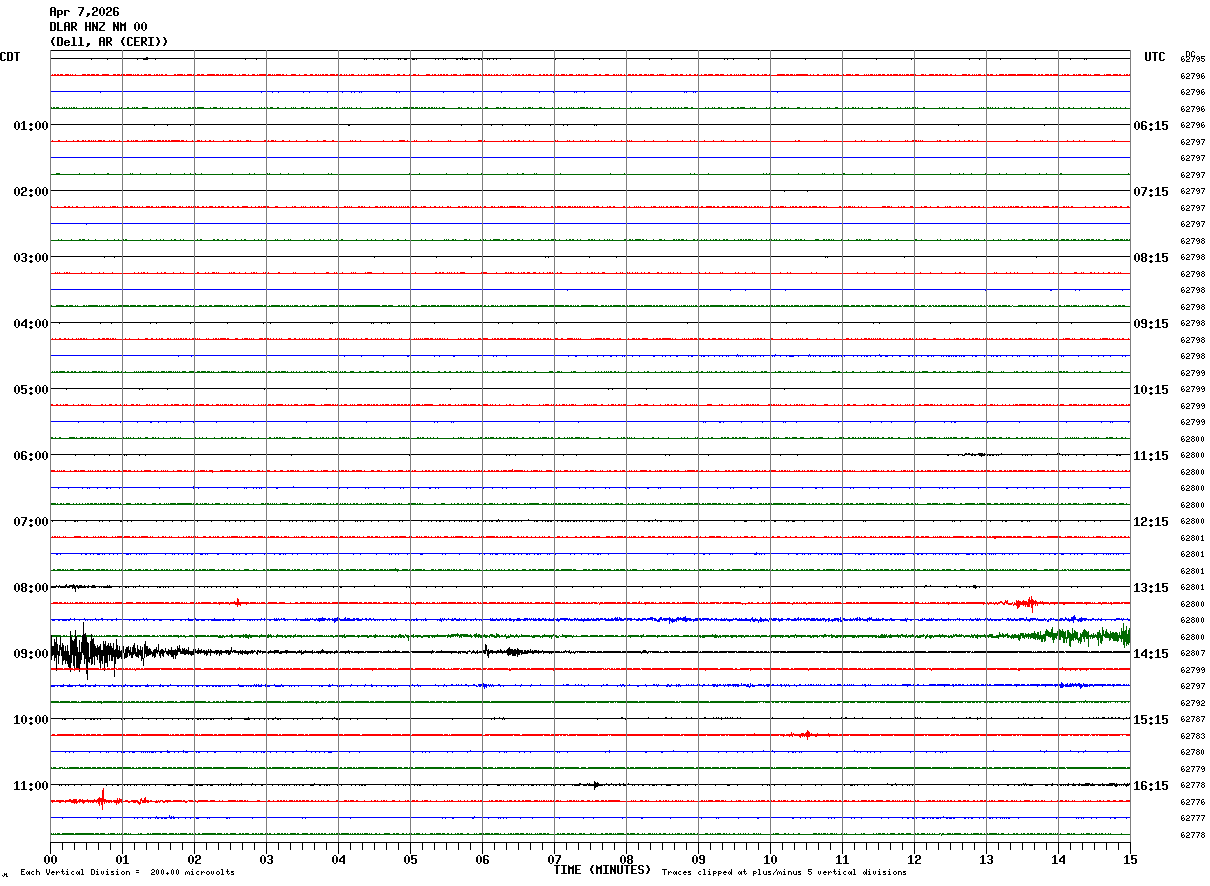1210x886 pixels.
Task: Click the 09:15 UTC row label
Action: [1150, 324]
